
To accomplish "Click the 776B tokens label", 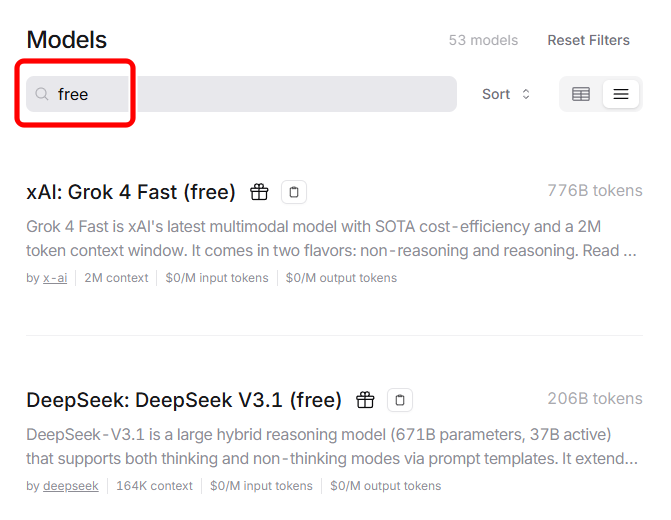I will [x=594, y=190].
